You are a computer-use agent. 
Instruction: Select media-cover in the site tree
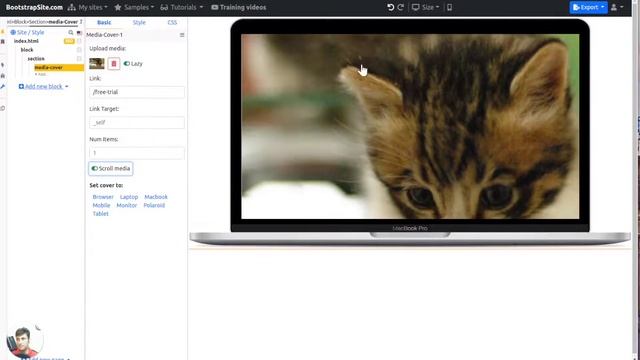pos(59,68)
